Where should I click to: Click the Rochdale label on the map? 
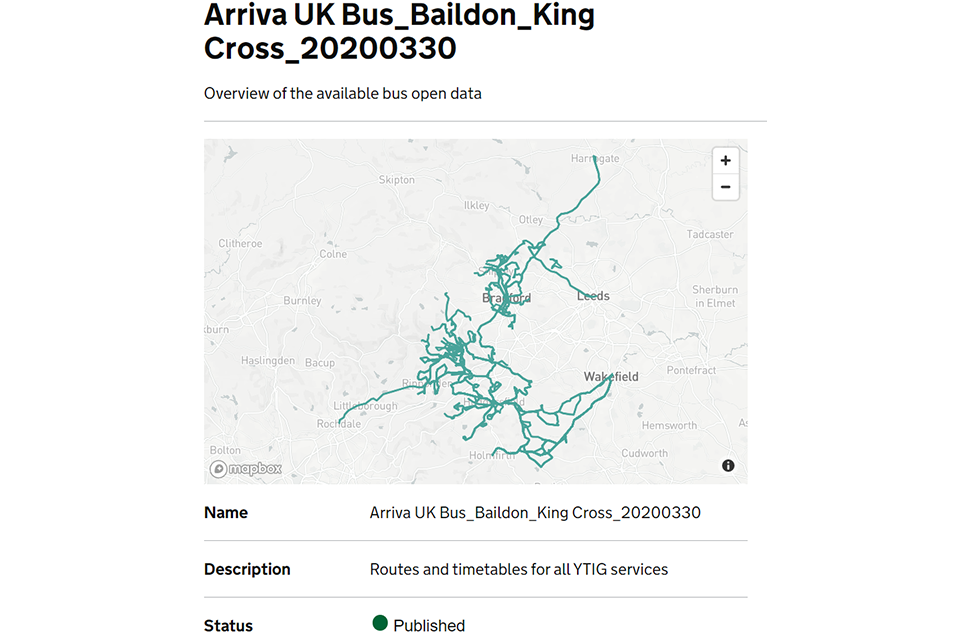338,424
